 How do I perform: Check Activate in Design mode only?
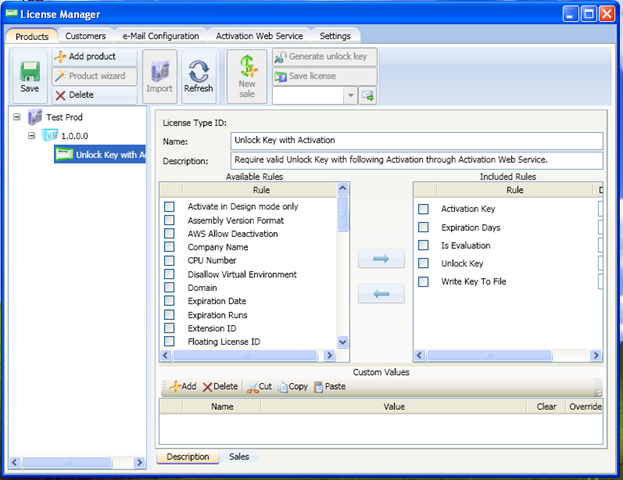(x=169, y=207)
